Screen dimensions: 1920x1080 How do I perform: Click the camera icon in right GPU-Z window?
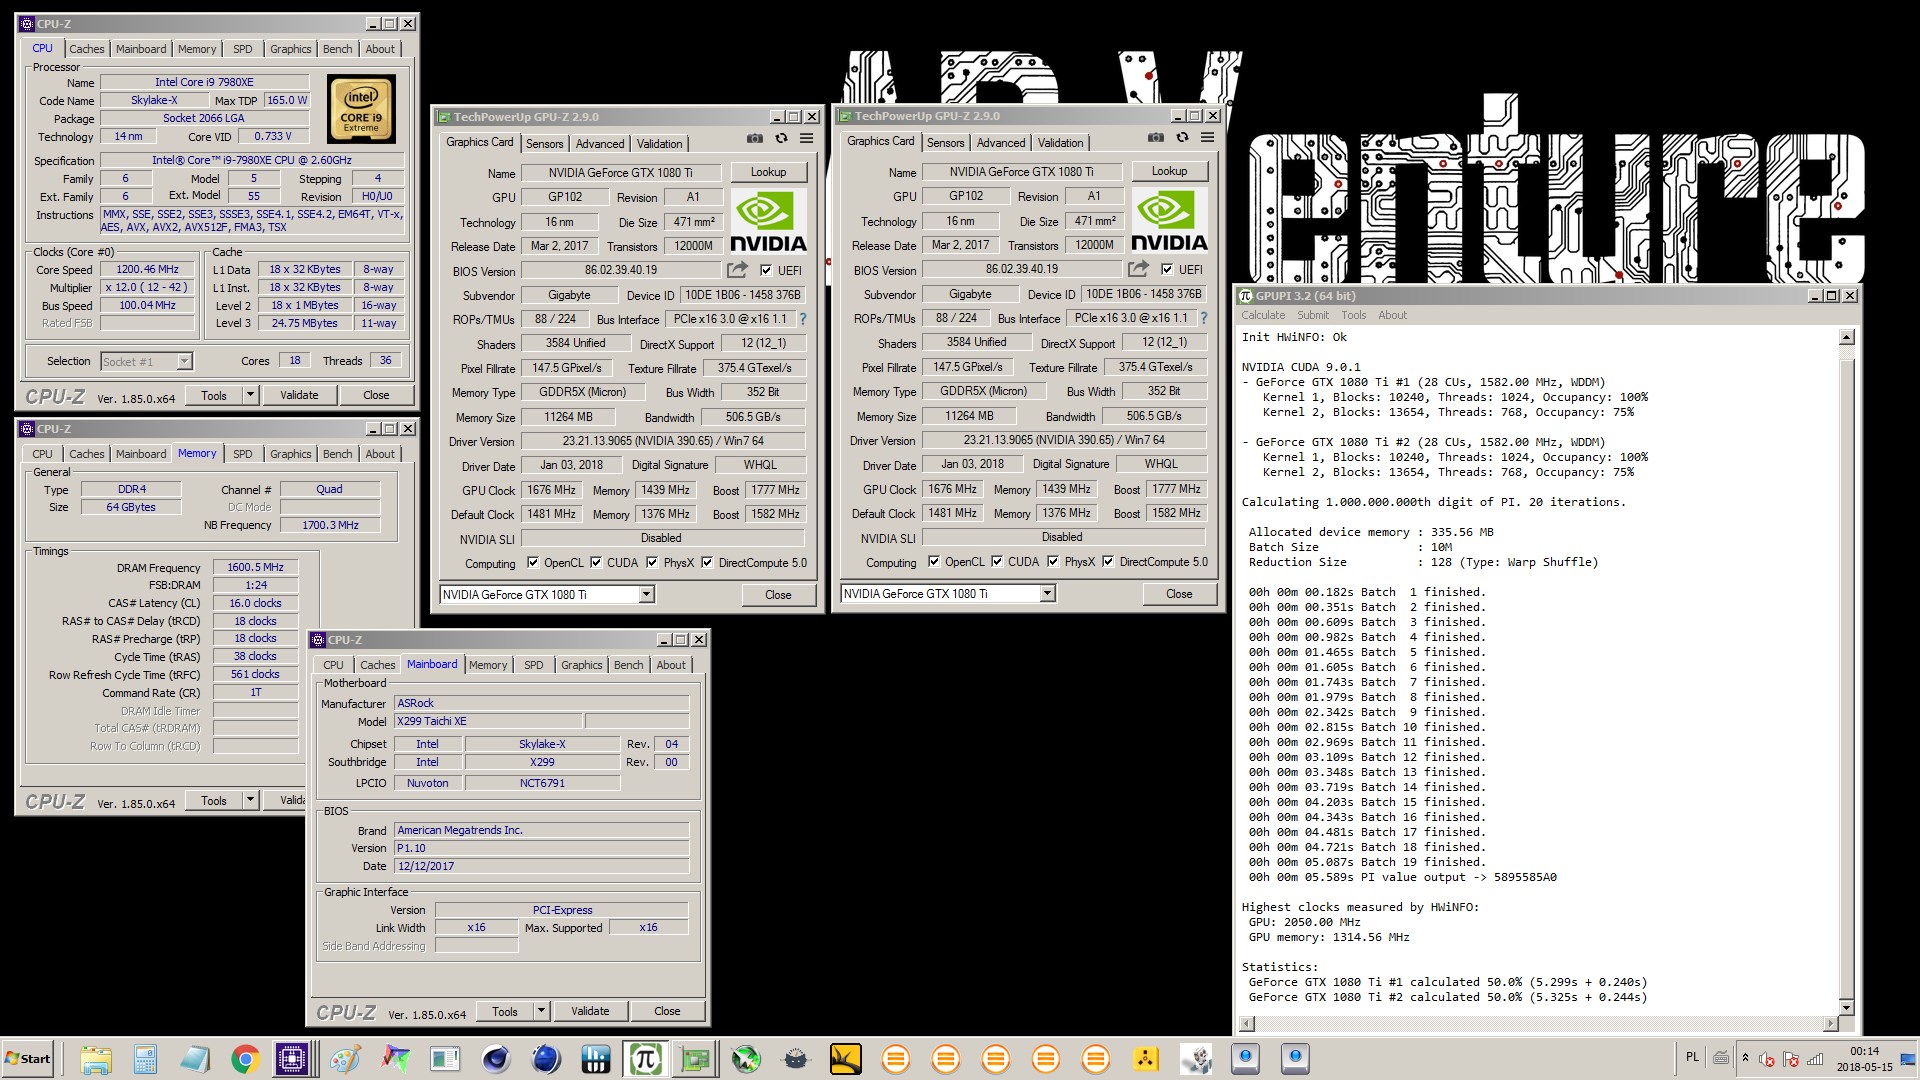1156,138
